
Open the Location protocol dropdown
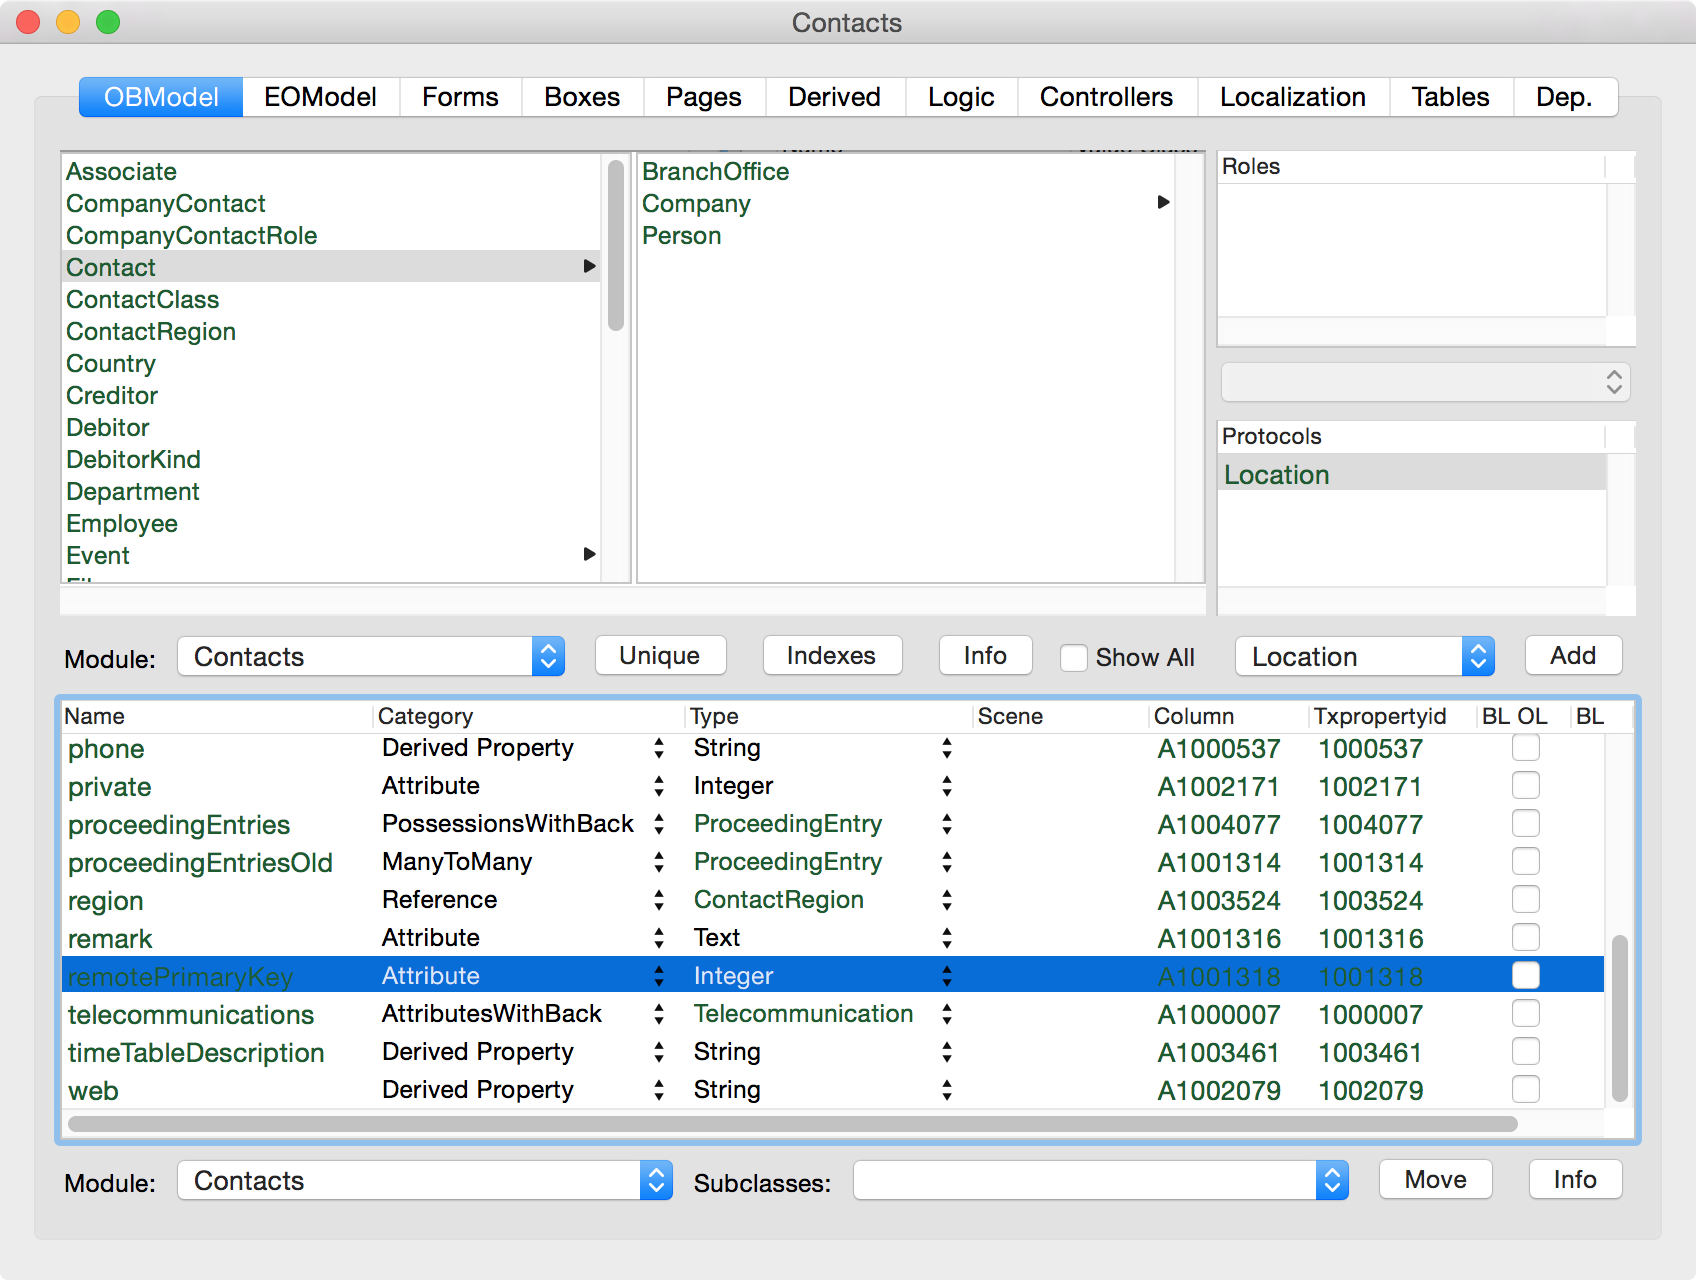tap(1365, 657)
